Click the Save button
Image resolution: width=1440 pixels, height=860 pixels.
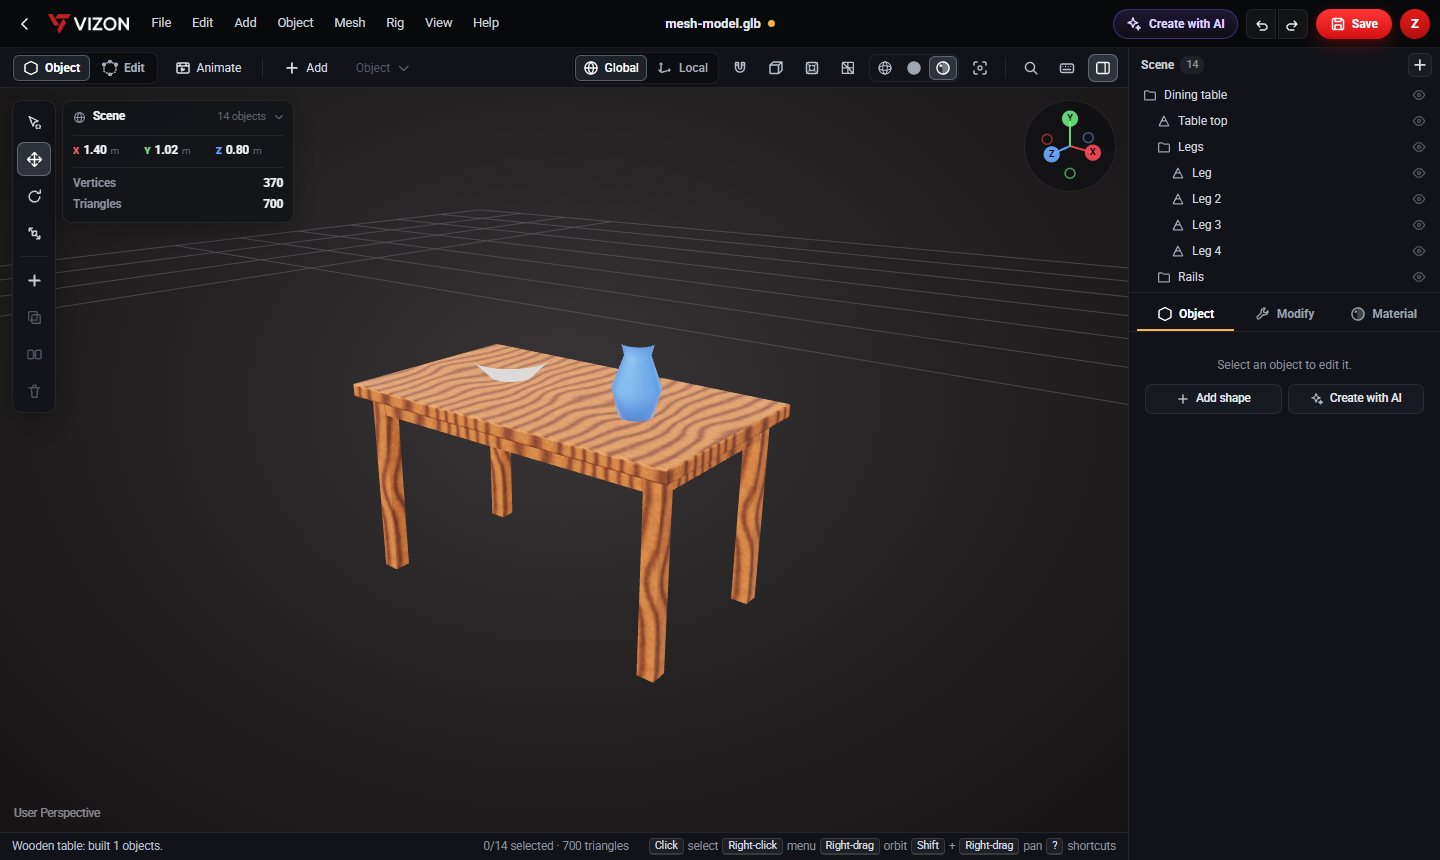1353,24
